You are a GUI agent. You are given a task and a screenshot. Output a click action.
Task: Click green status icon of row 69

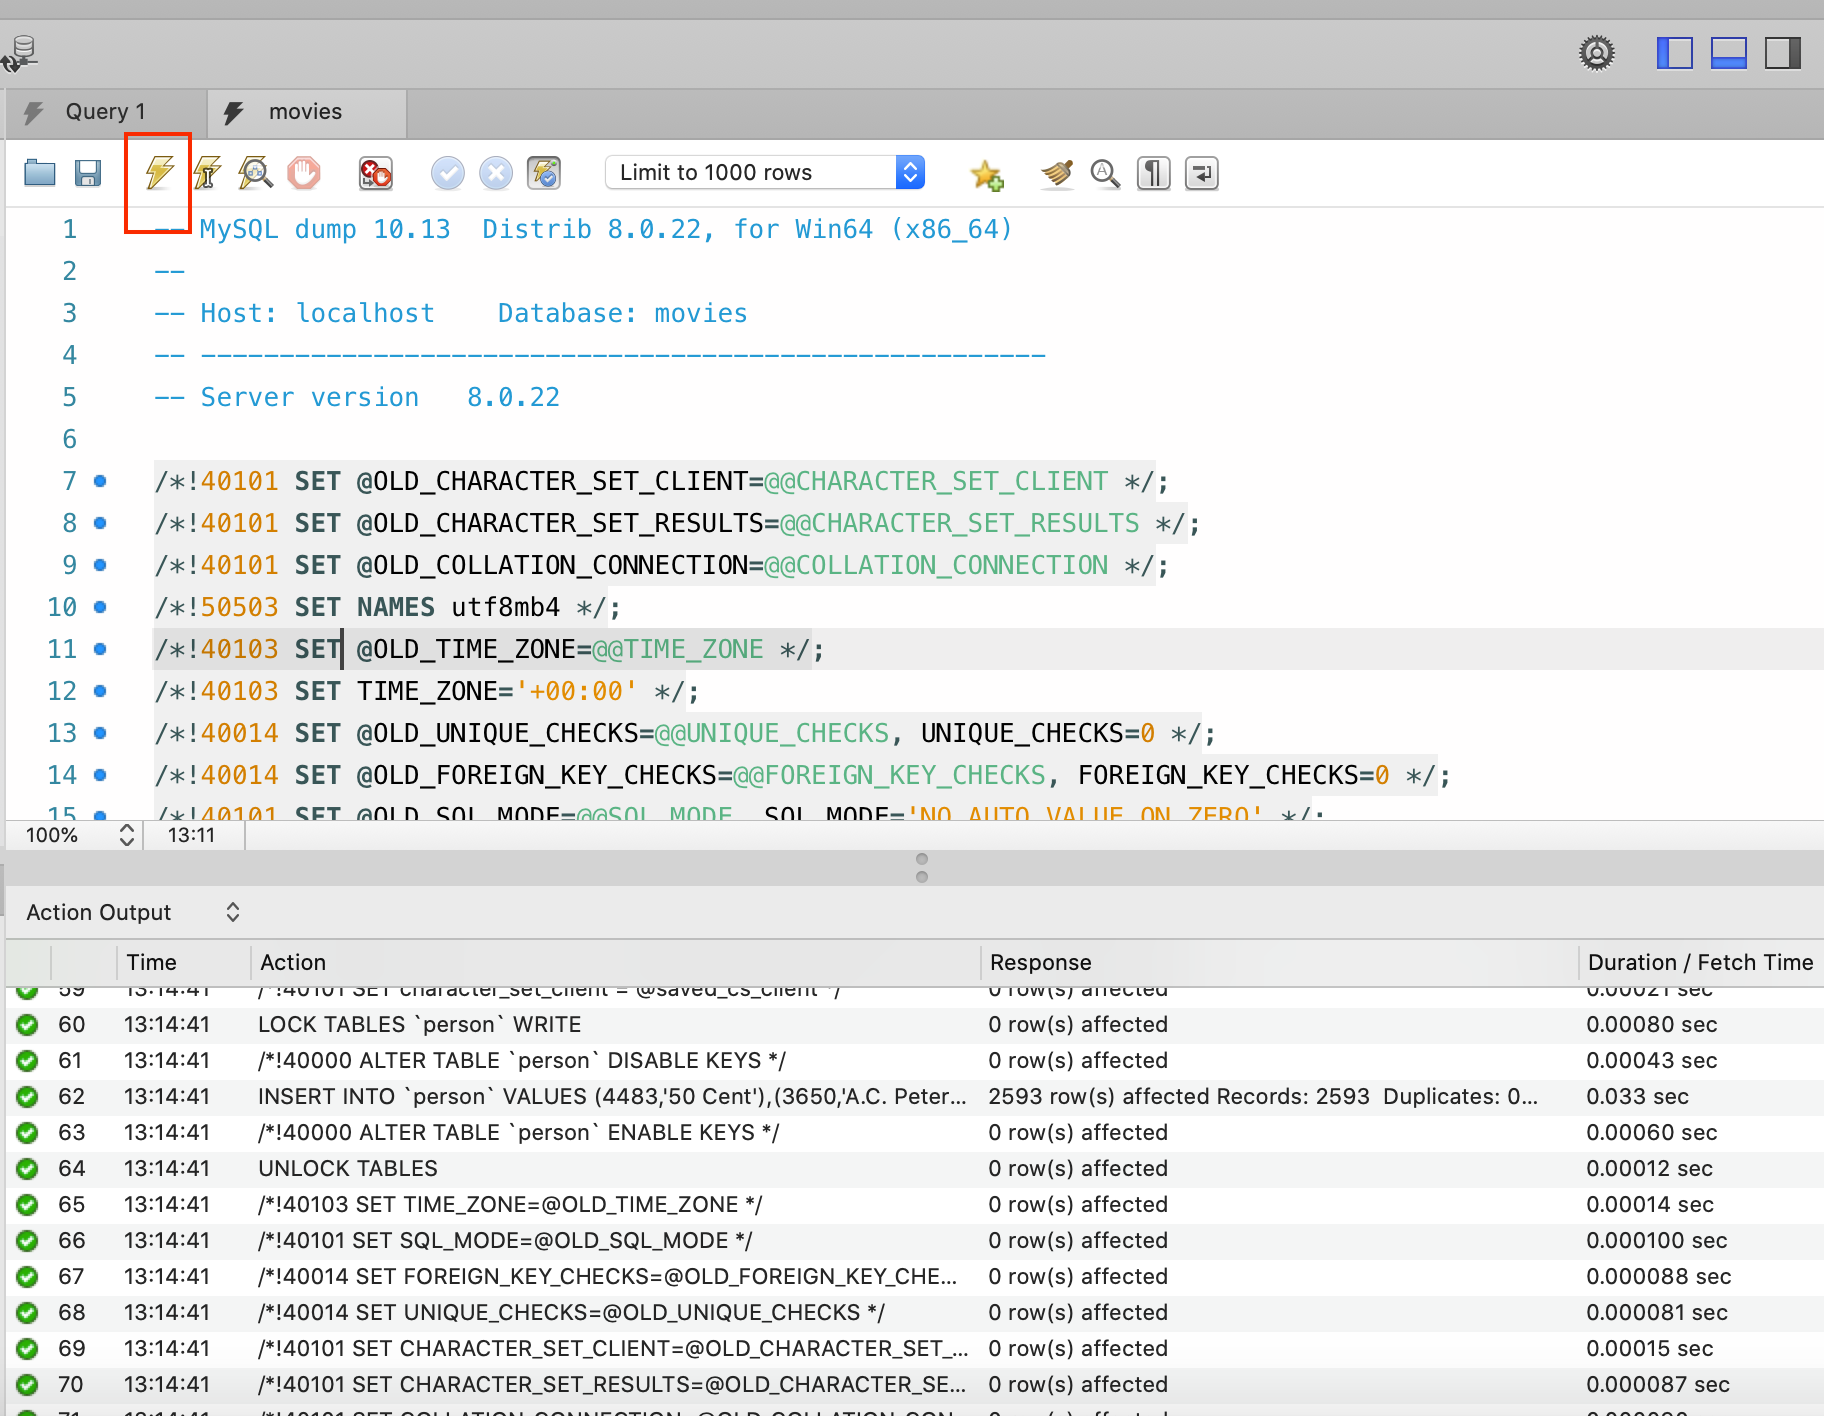(x=27, y=1349)
